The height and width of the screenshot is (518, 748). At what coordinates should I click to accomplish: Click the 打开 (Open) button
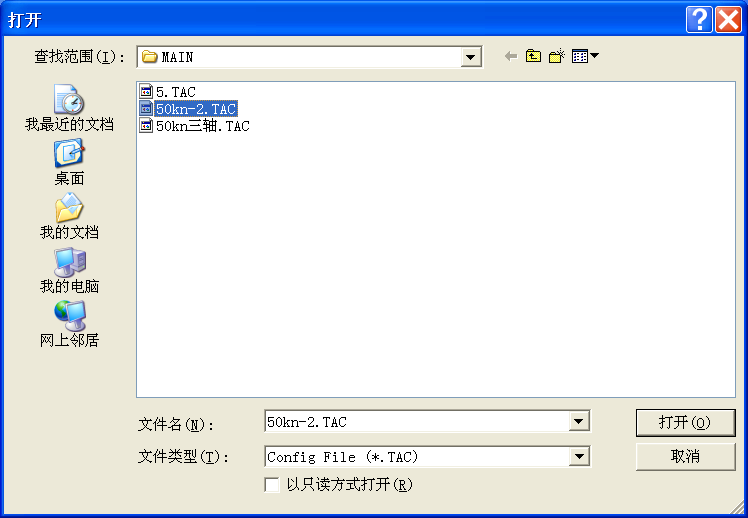click(686, 422)
